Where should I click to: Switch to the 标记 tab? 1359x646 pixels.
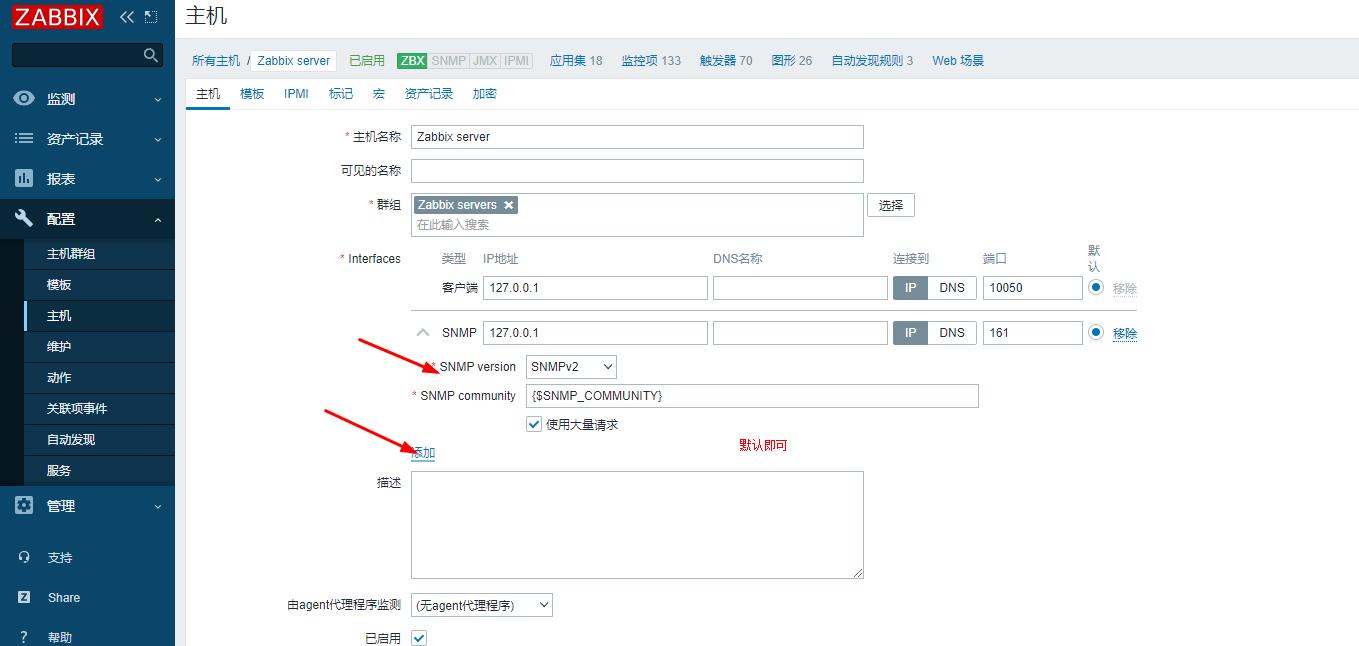click(341, 93)
